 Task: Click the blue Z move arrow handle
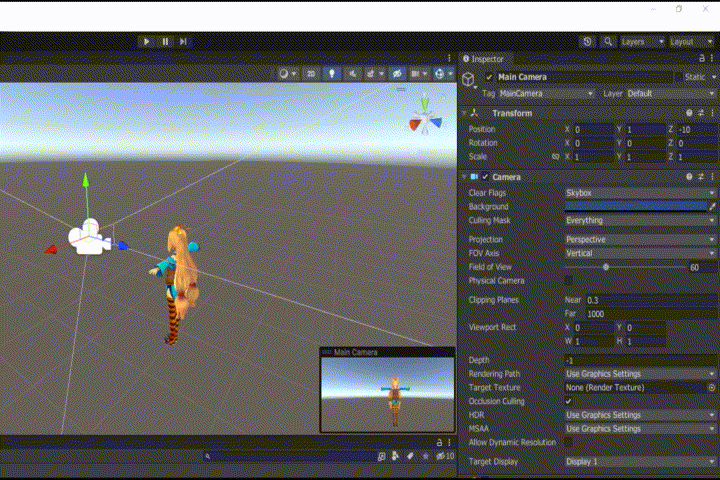point(123,246)
